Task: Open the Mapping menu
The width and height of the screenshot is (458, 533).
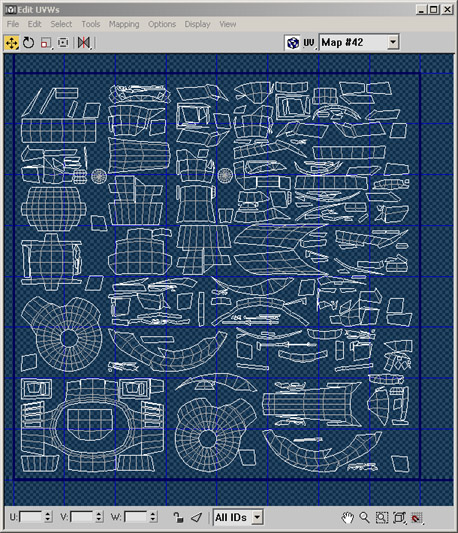Action: [x=124, y=24]
